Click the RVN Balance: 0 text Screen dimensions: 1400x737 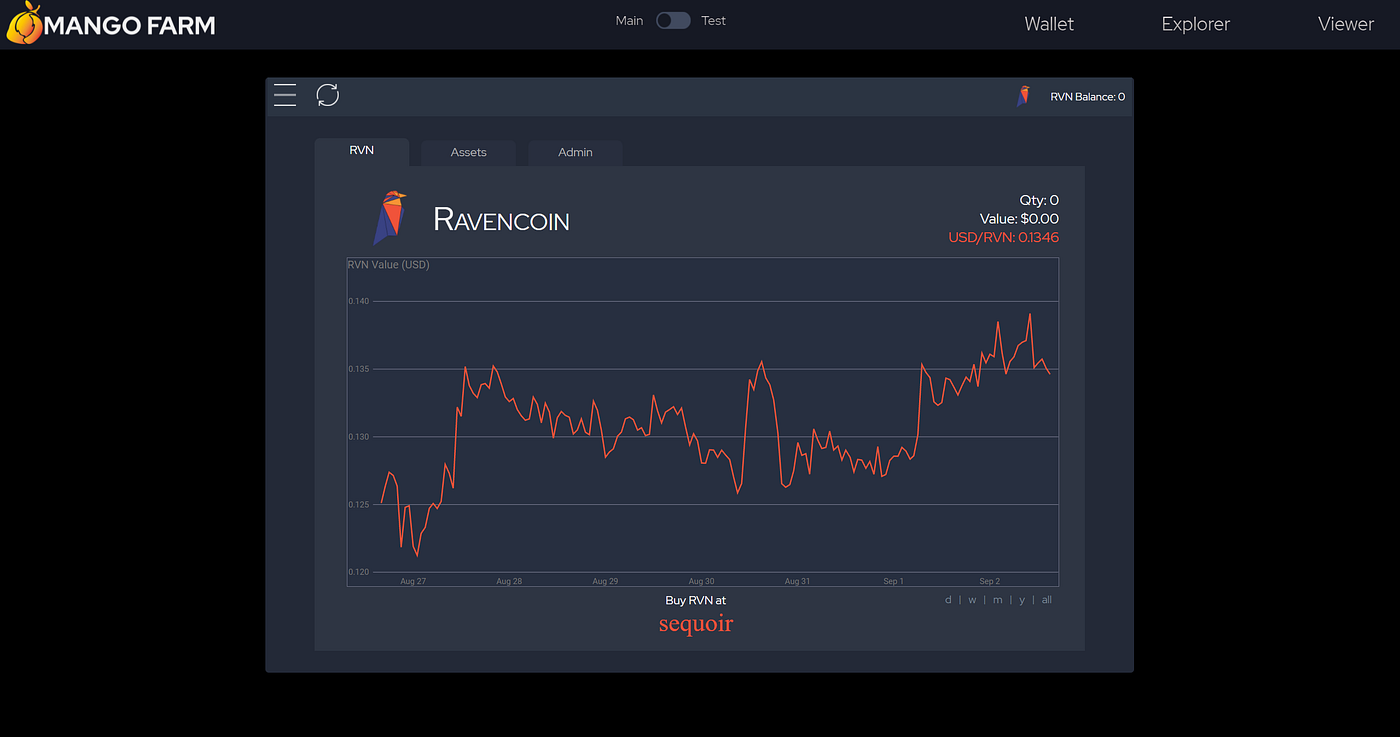(1087, 97)
